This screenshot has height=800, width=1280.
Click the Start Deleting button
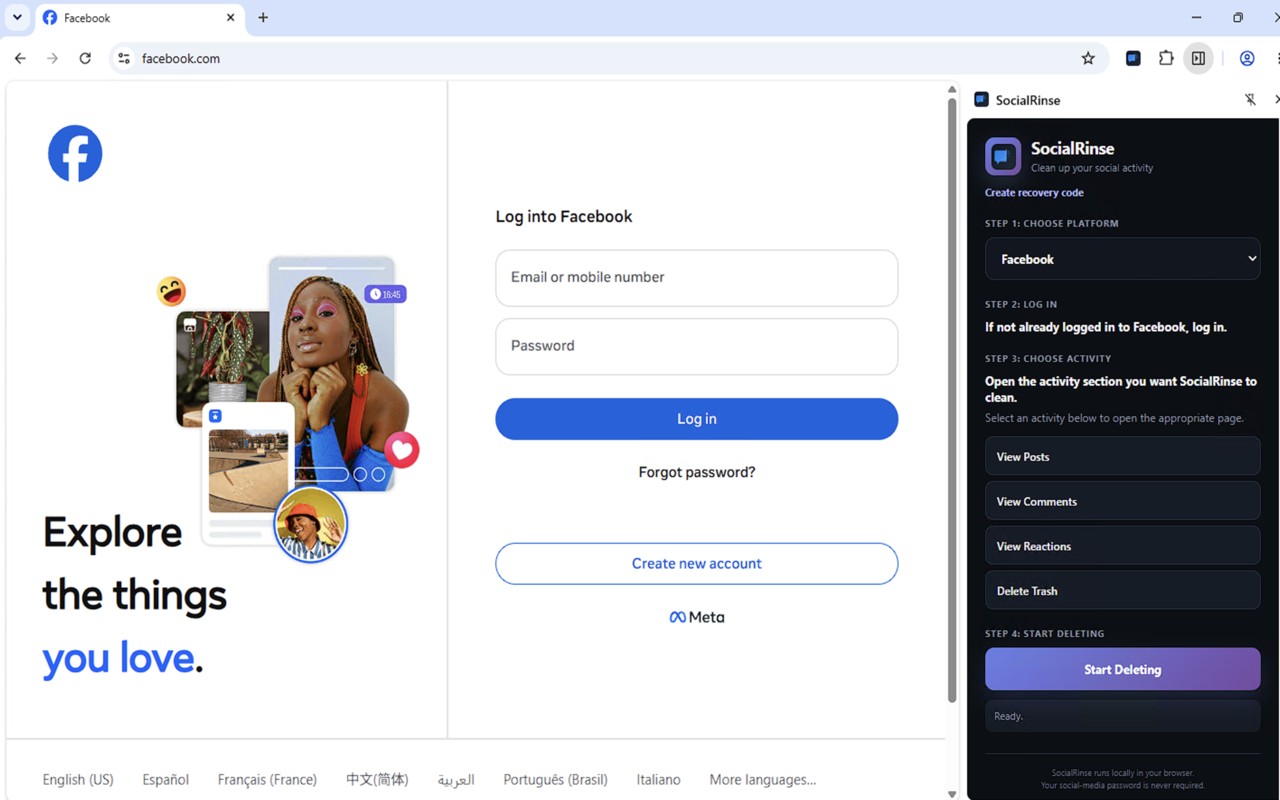coord(1122,669)
